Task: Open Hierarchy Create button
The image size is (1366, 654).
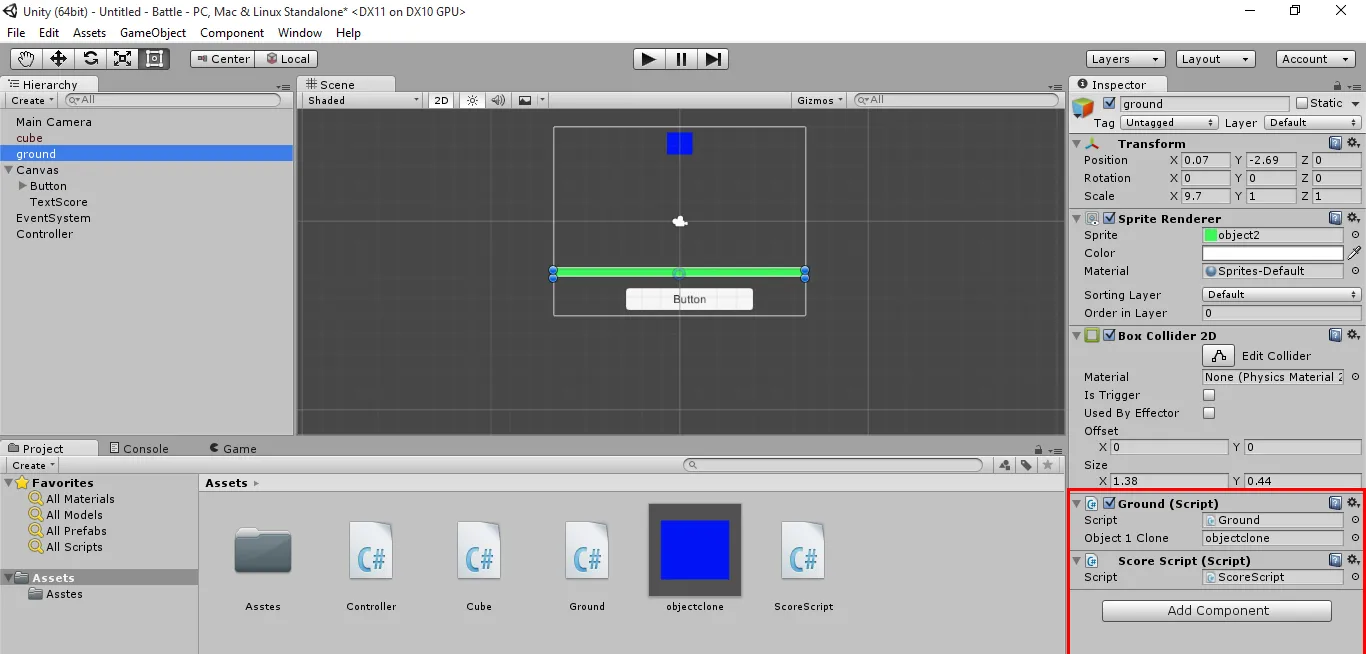Action: coord(32,100)
